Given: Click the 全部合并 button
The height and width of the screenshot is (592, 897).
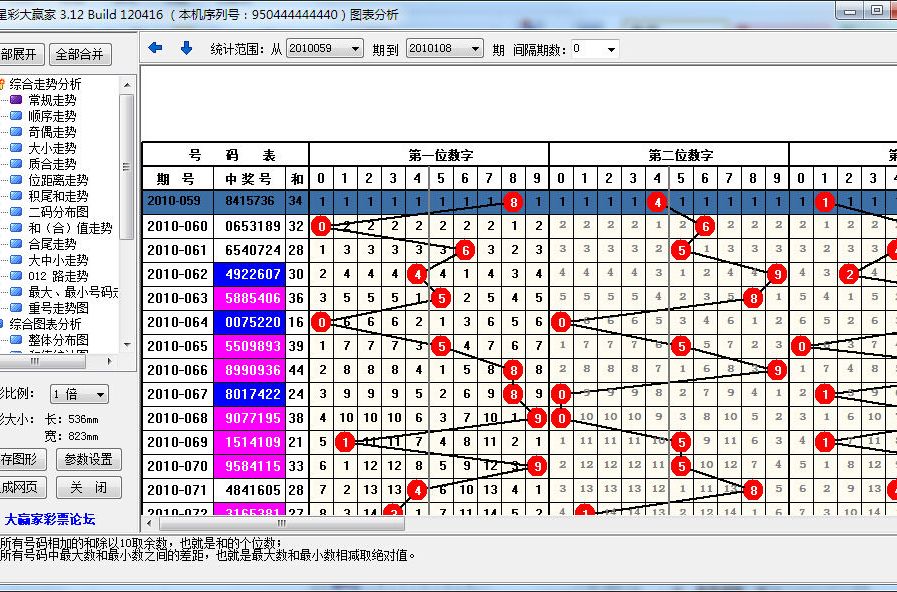Looking at the screenshot, I should pyautogui.click(x=80, y=54).
